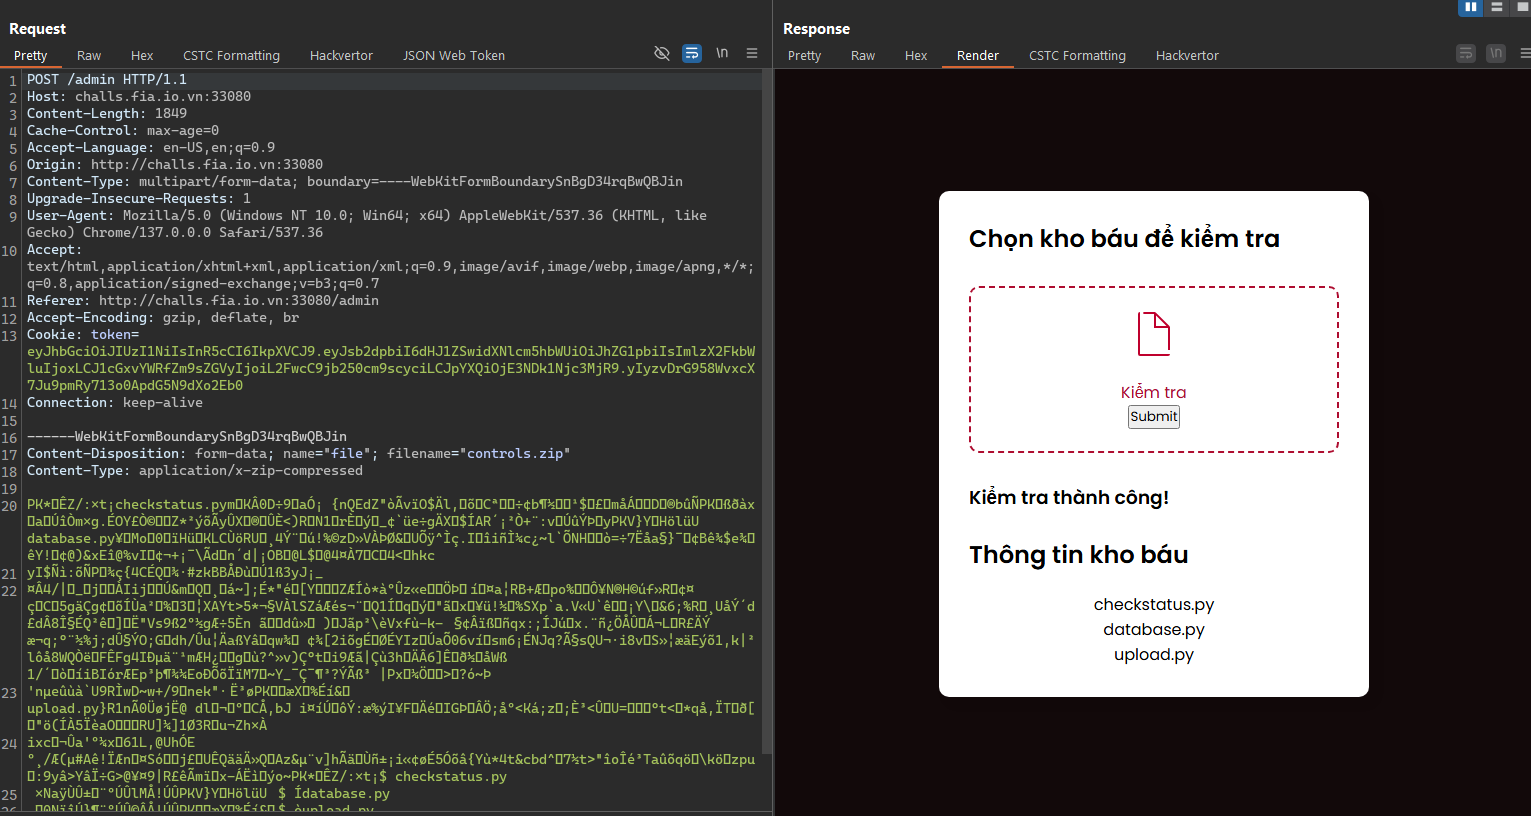Click the application/x-zip-compressed content type line
Viewport: 1531px width, 816px height.
coord(195,470)
